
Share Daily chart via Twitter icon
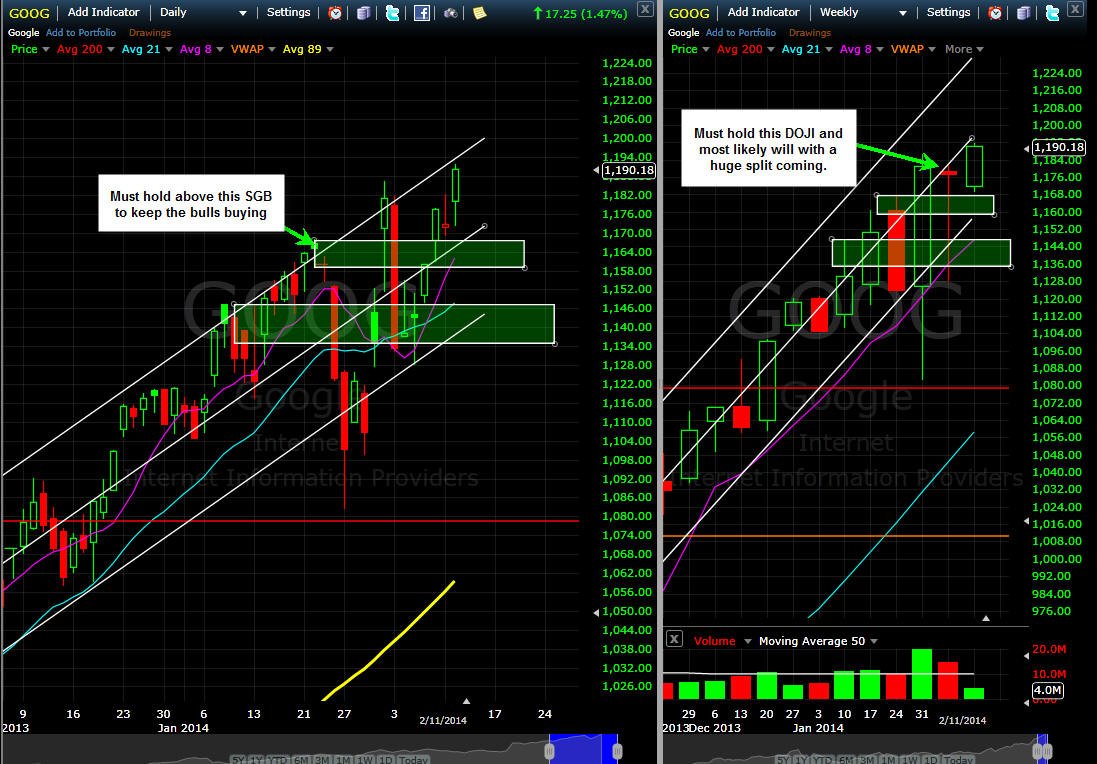[392, 13]
